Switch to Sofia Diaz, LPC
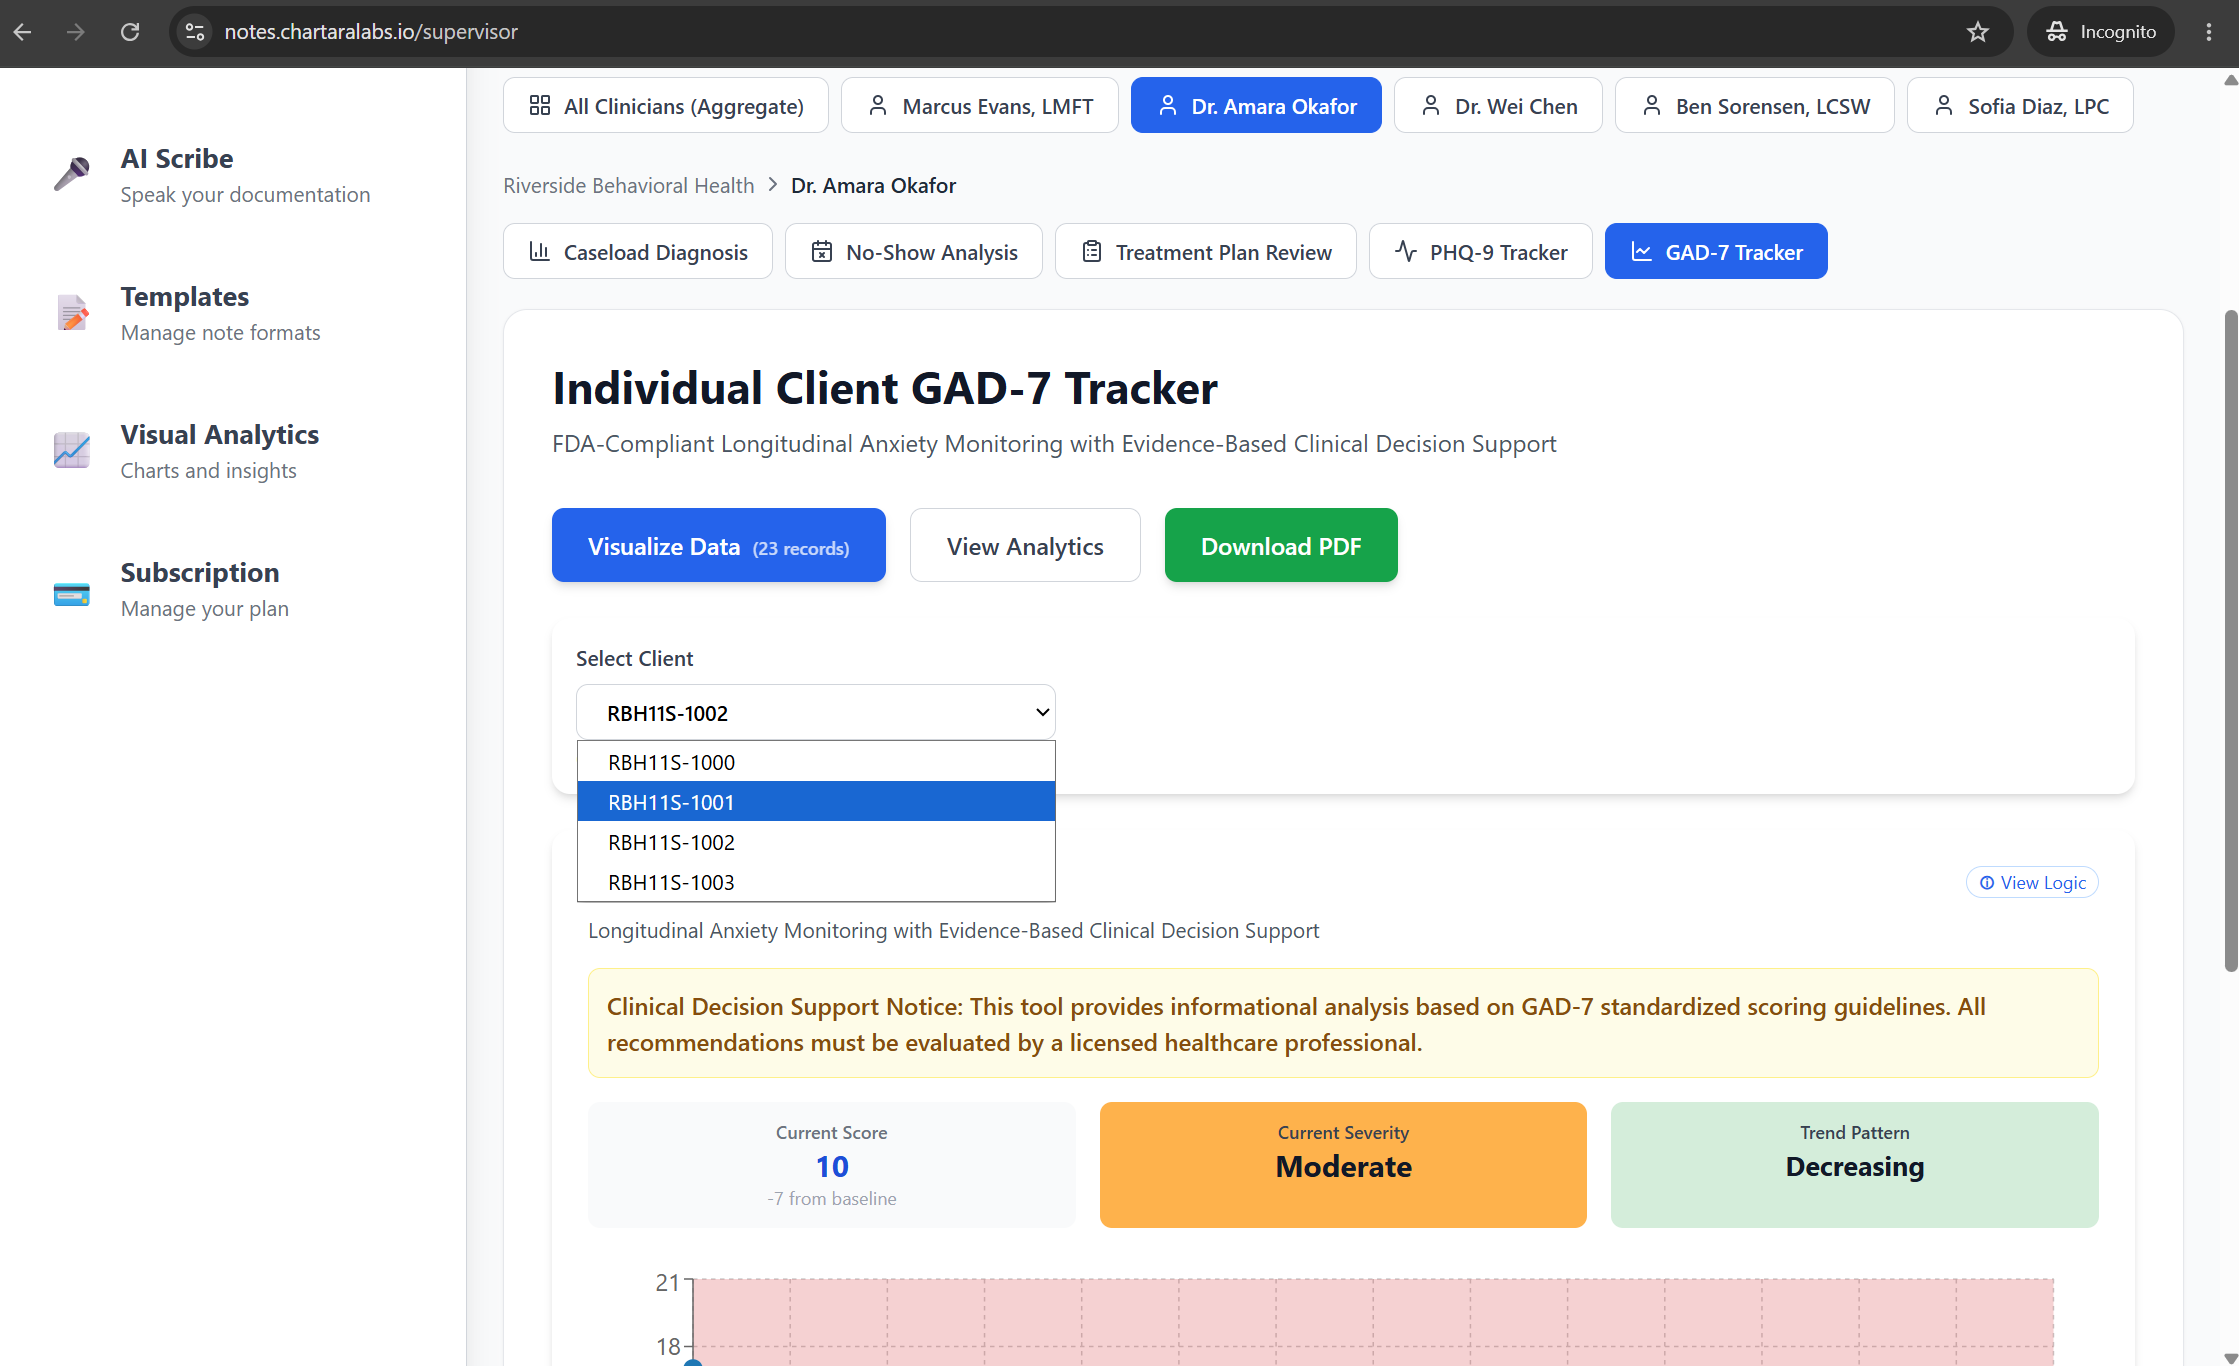Screen dimensions: 2239x1366 (x=2020, y=105)
